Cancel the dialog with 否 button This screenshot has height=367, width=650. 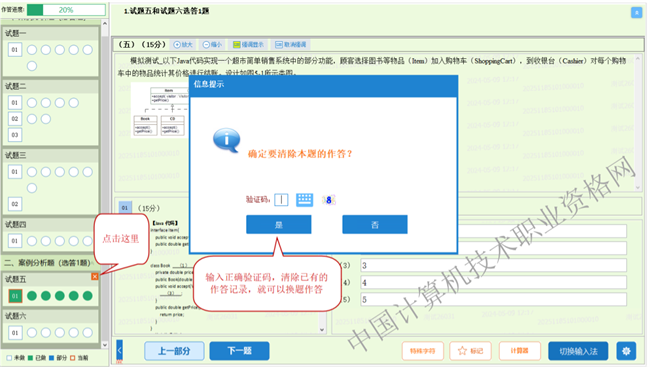coord(375,224)
